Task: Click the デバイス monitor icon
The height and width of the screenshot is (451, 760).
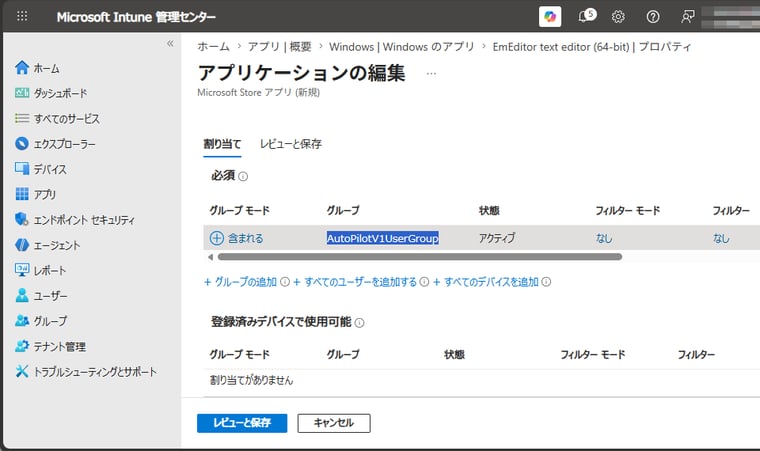Action: (22, 169)
